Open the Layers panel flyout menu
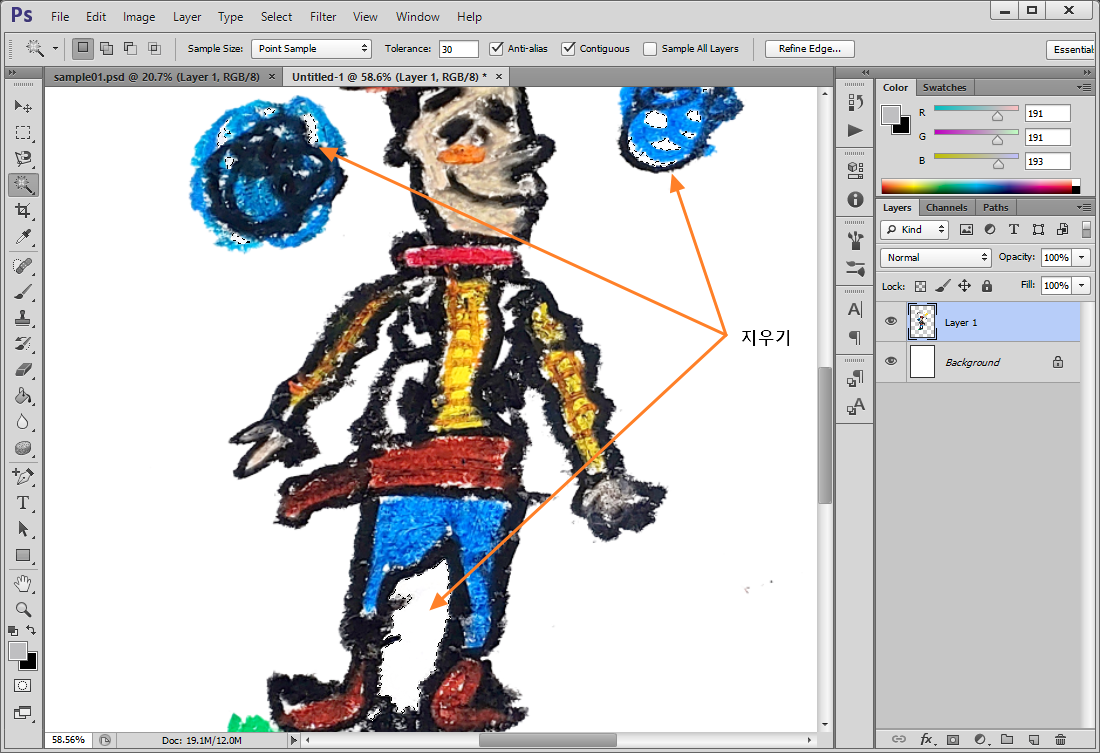 coord(1084,208)
